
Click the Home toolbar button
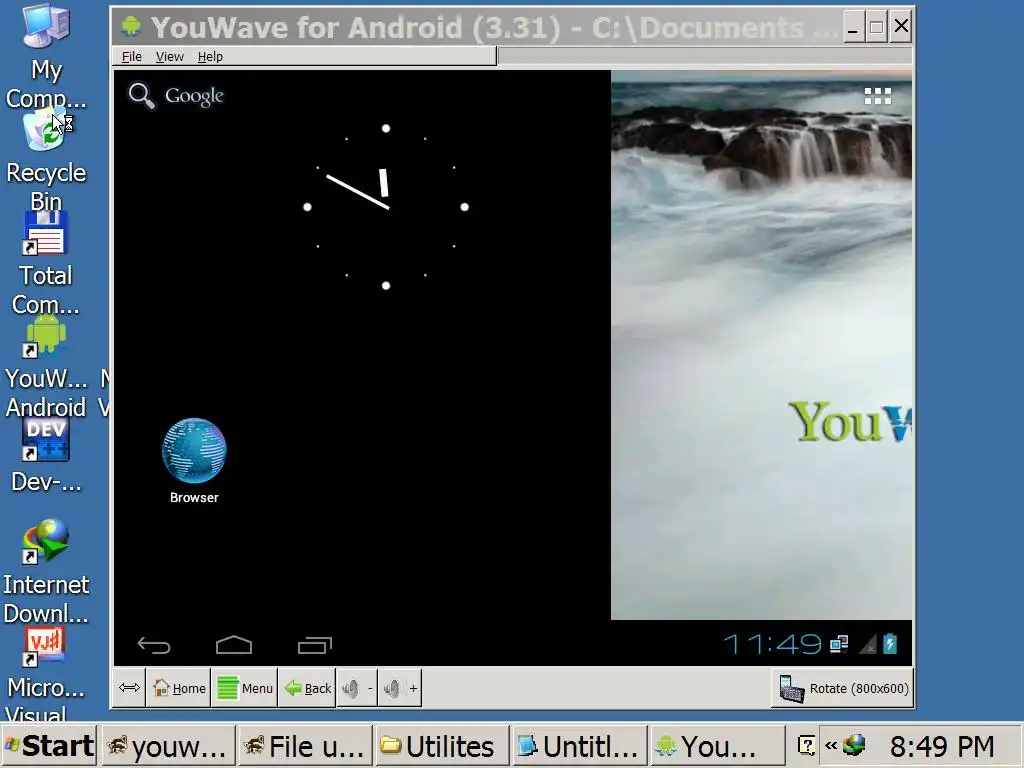(x=179, y=688)
